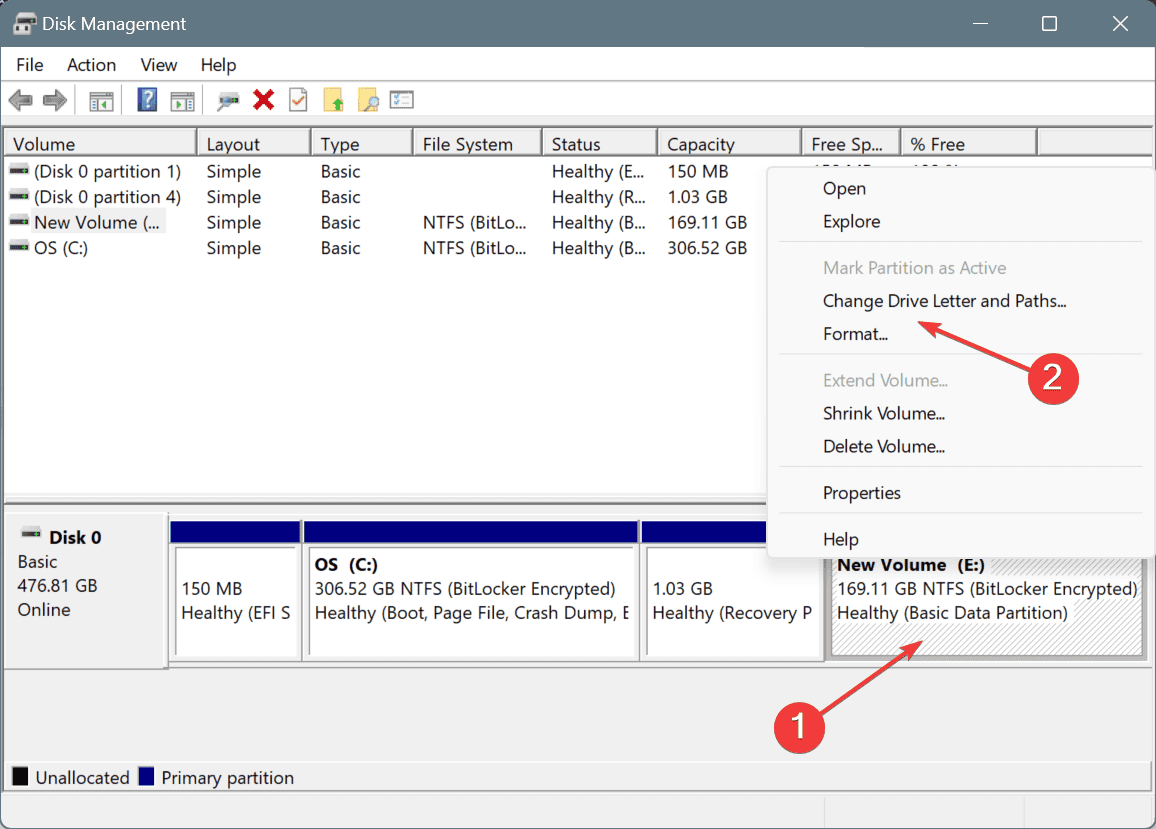Open the Action menu
1156x829 pixels.
[x=91, y=65]
